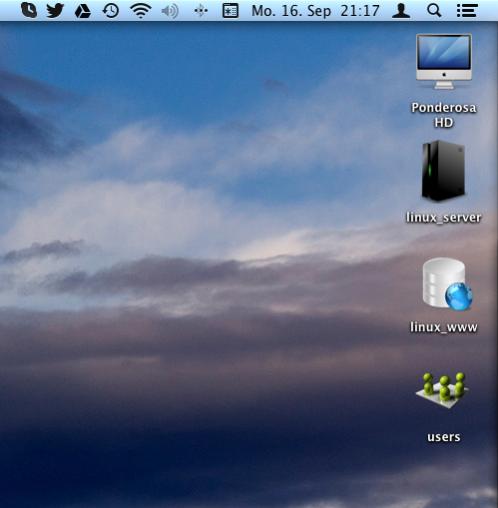Viewport: 498px width, 508px height.
Task: Open the Wi-Fi status menu
Action: pos(141,10)
